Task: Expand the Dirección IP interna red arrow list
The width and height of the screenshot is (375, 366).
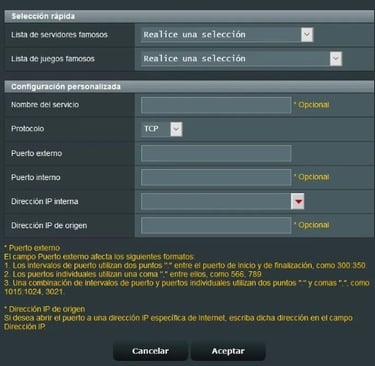Action: pyautogui.click(x=297, y=202)
